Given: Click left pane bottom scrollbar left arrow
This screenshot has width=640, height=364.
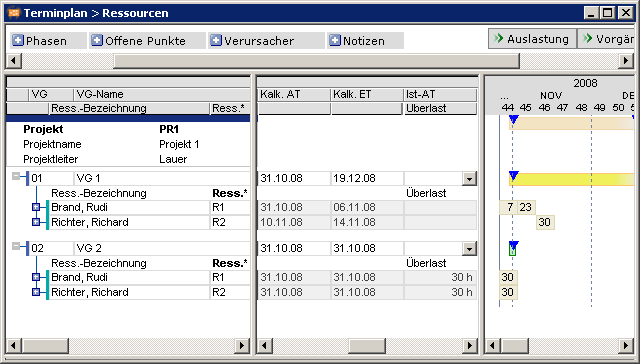Looking at the screenshot, I should (14, 346).
